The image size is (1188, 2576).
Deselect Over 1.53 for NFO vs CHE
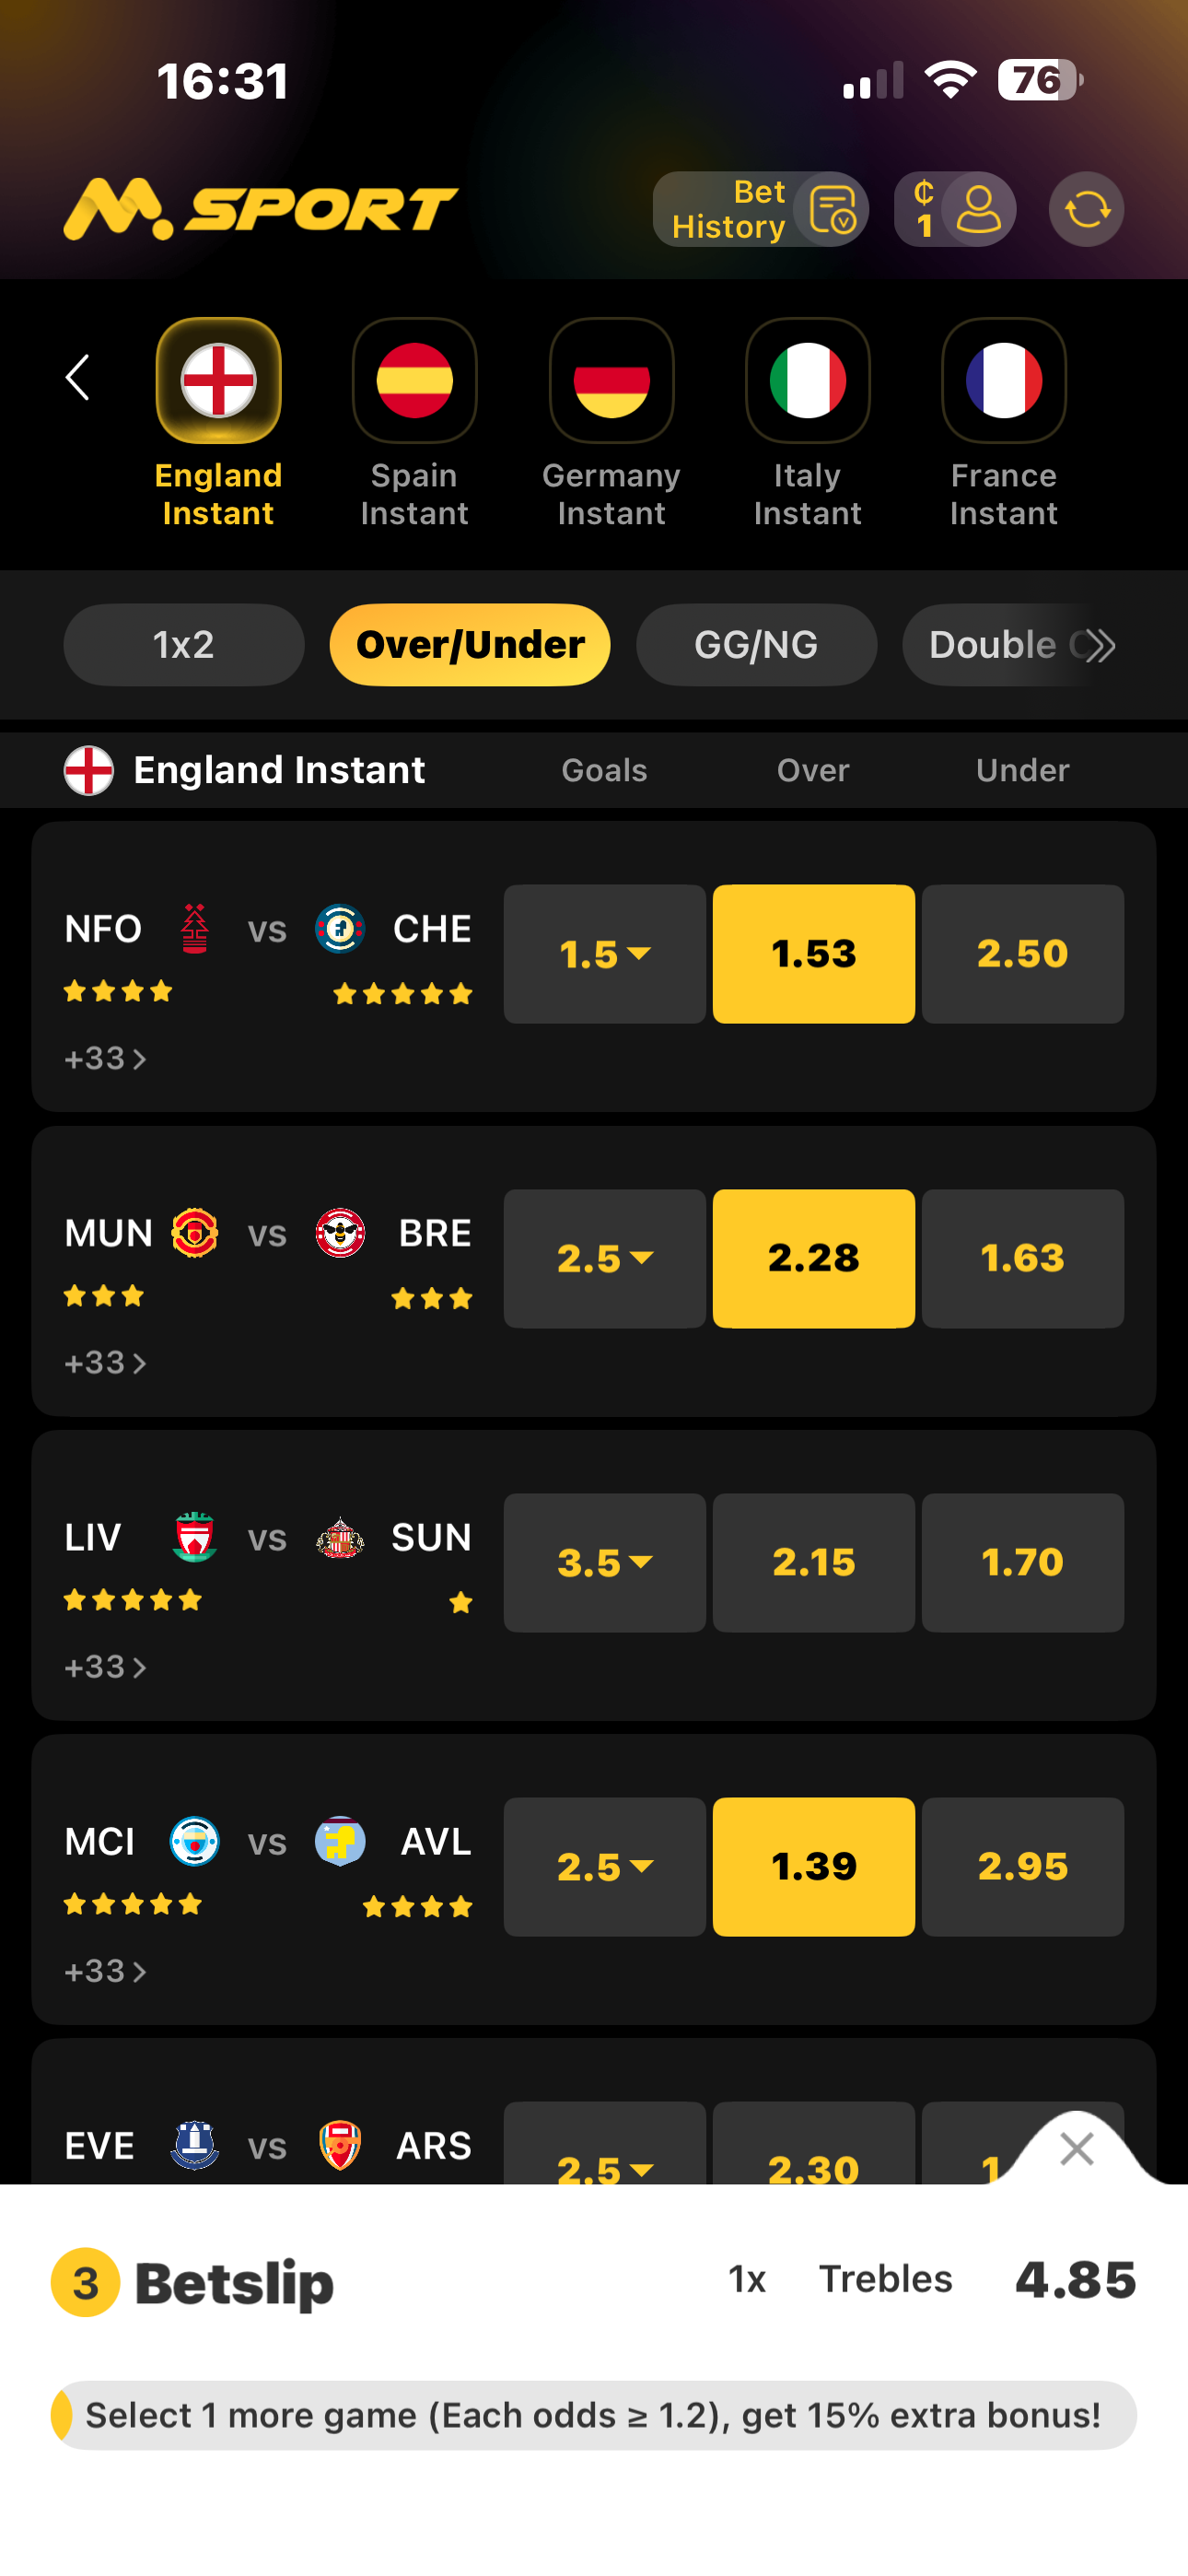[813, 953]
